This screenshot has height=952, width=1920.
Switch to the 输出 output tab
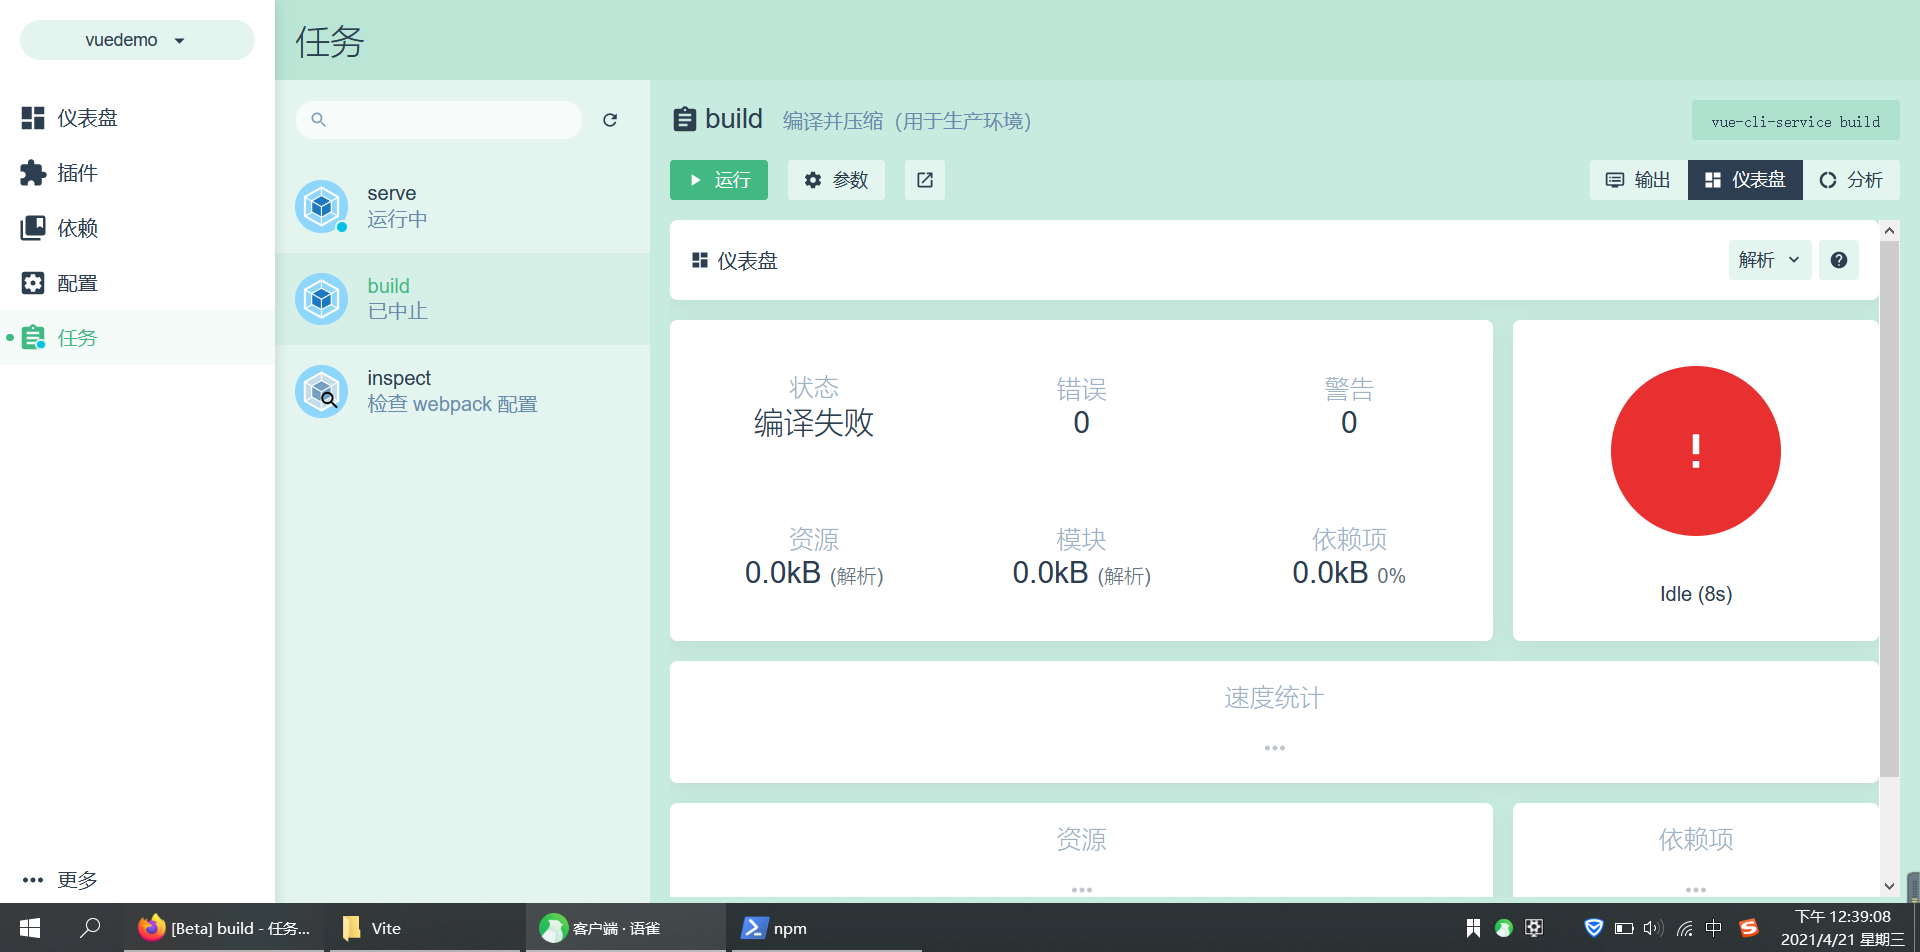tap(1638, 180)
